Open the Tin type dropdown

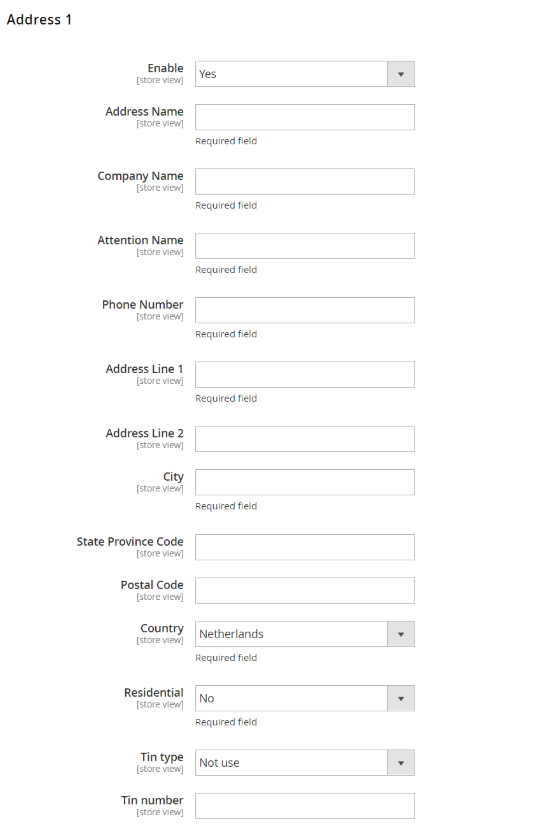305,763
